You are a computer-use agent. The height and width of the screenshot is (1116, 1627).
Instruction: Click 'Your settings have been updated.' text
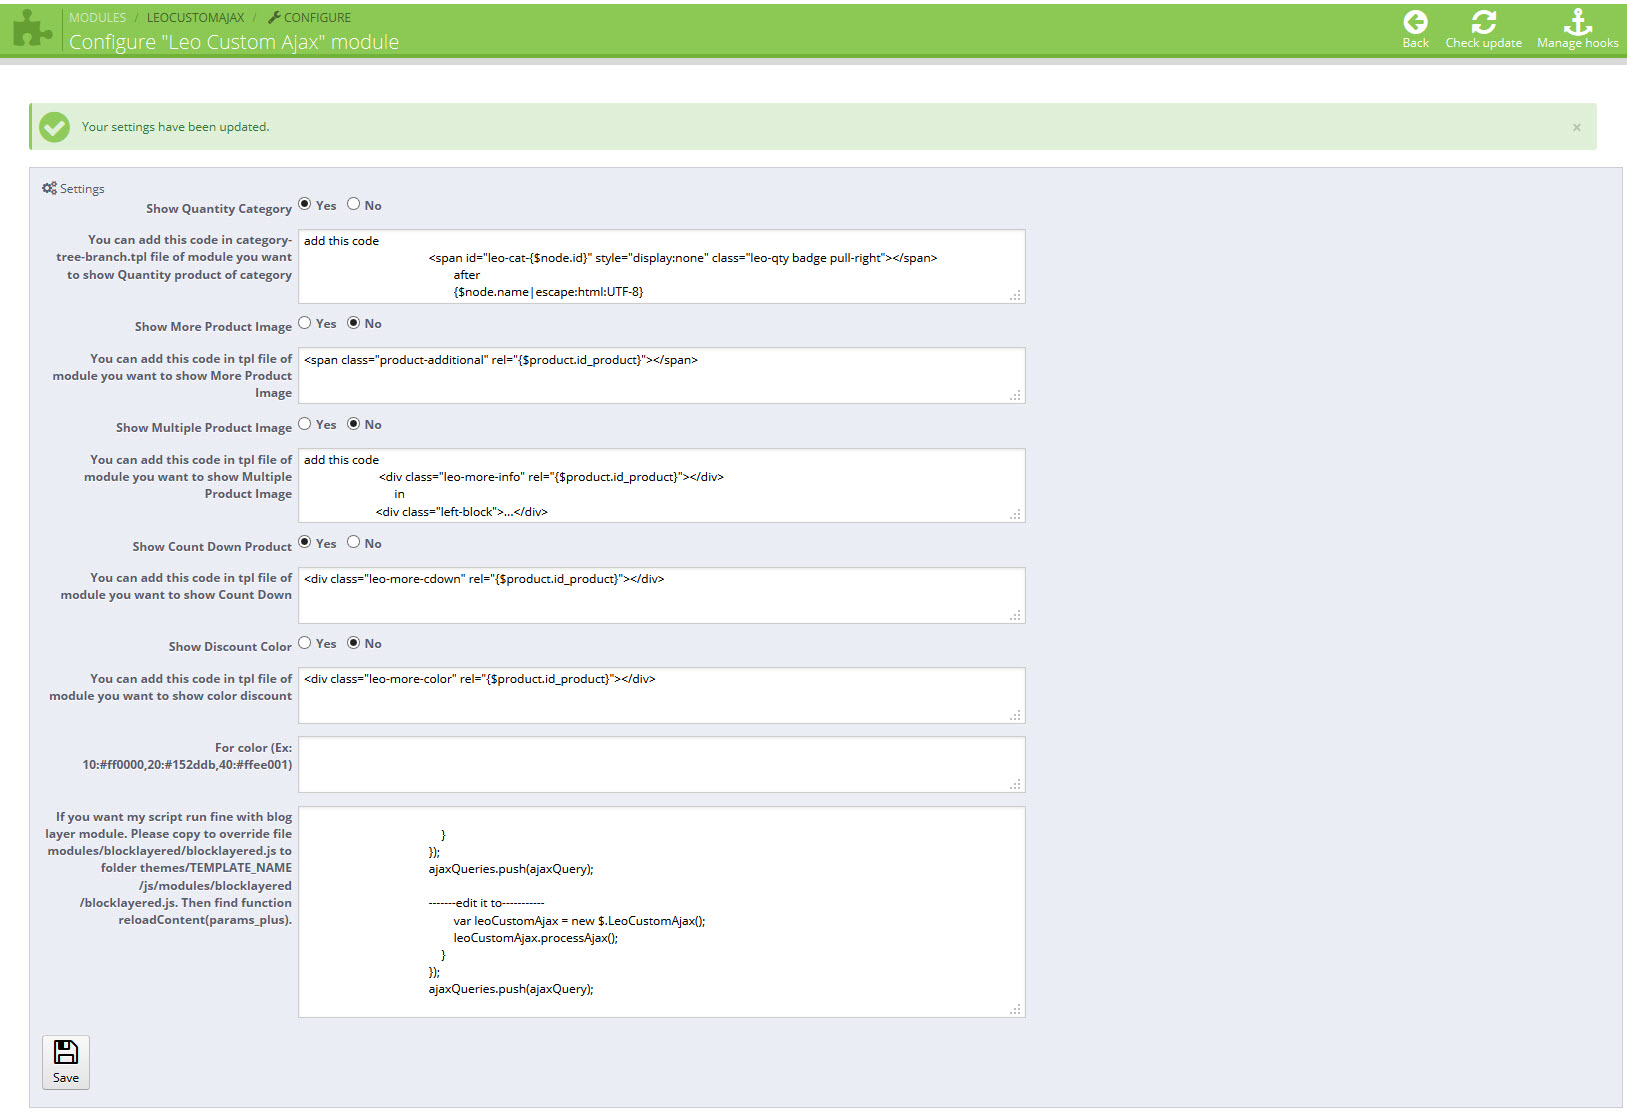coord(176,127)
